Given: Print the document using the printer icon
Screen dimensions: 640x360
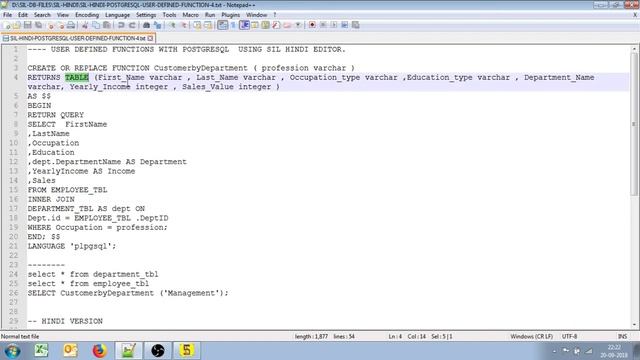Looking at the screenshot, I should 71,25.
